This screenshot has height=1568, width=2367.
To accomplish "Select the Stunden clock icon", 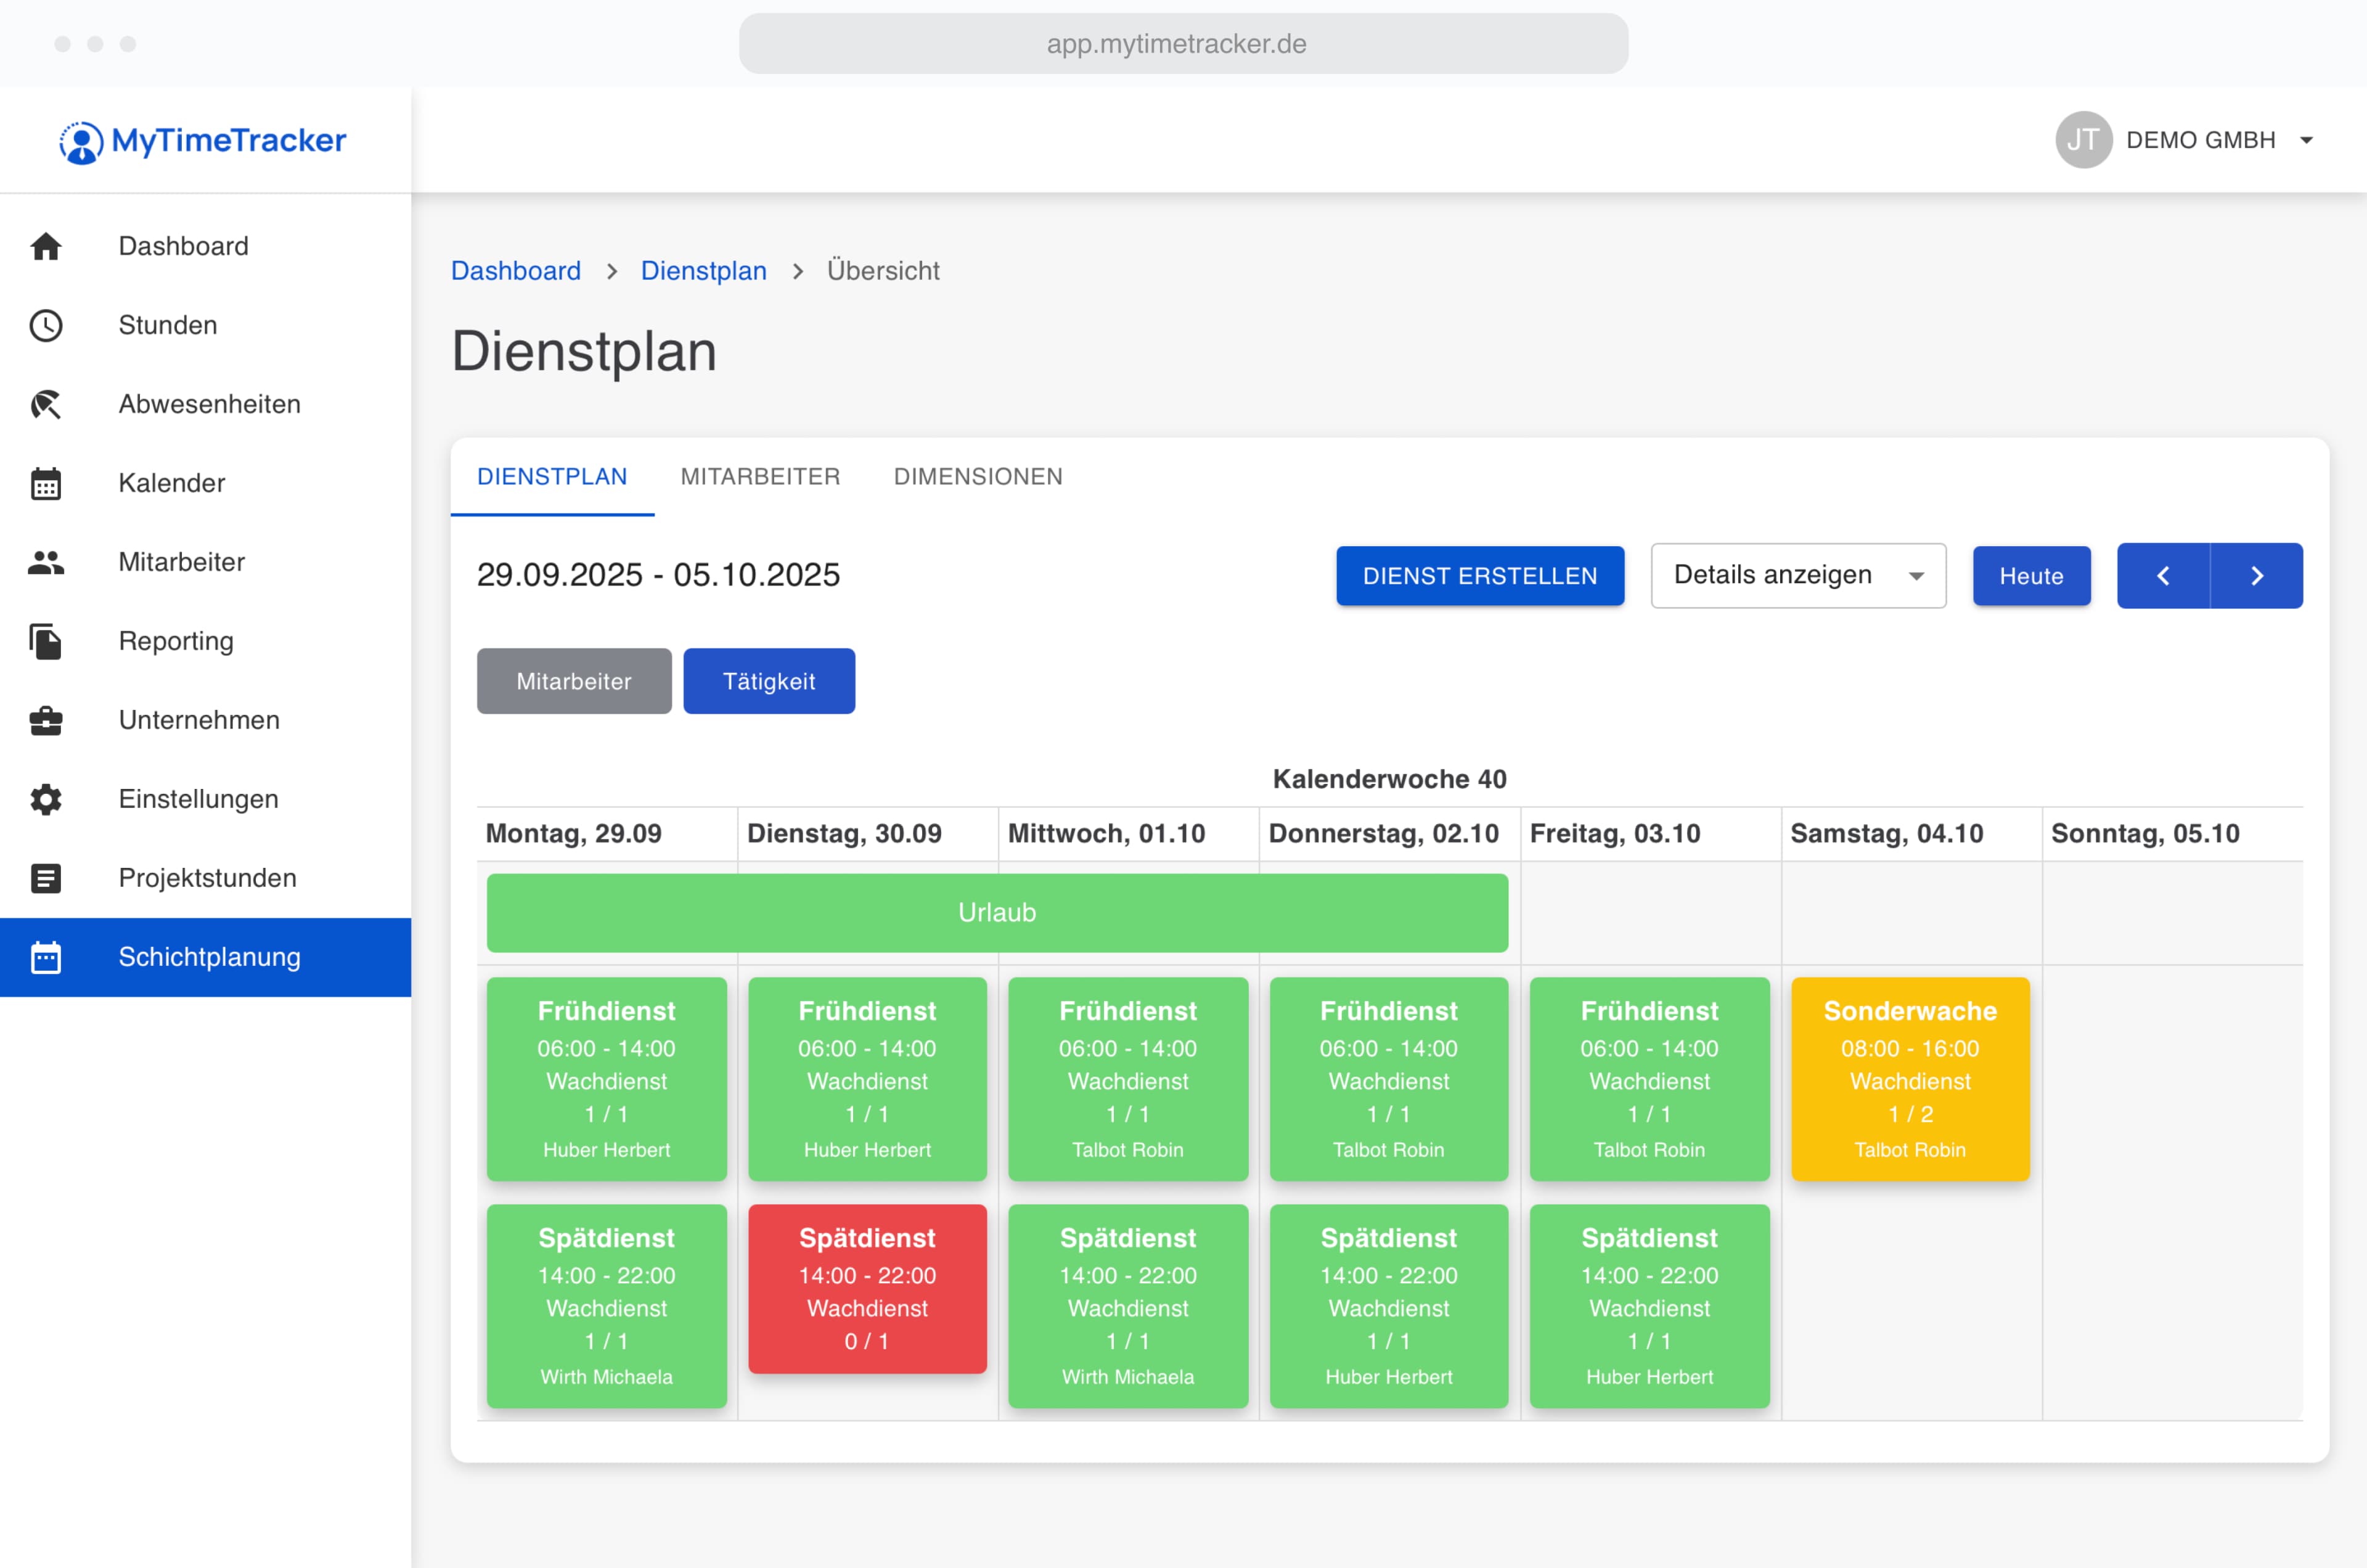I will tap(47, 325).
